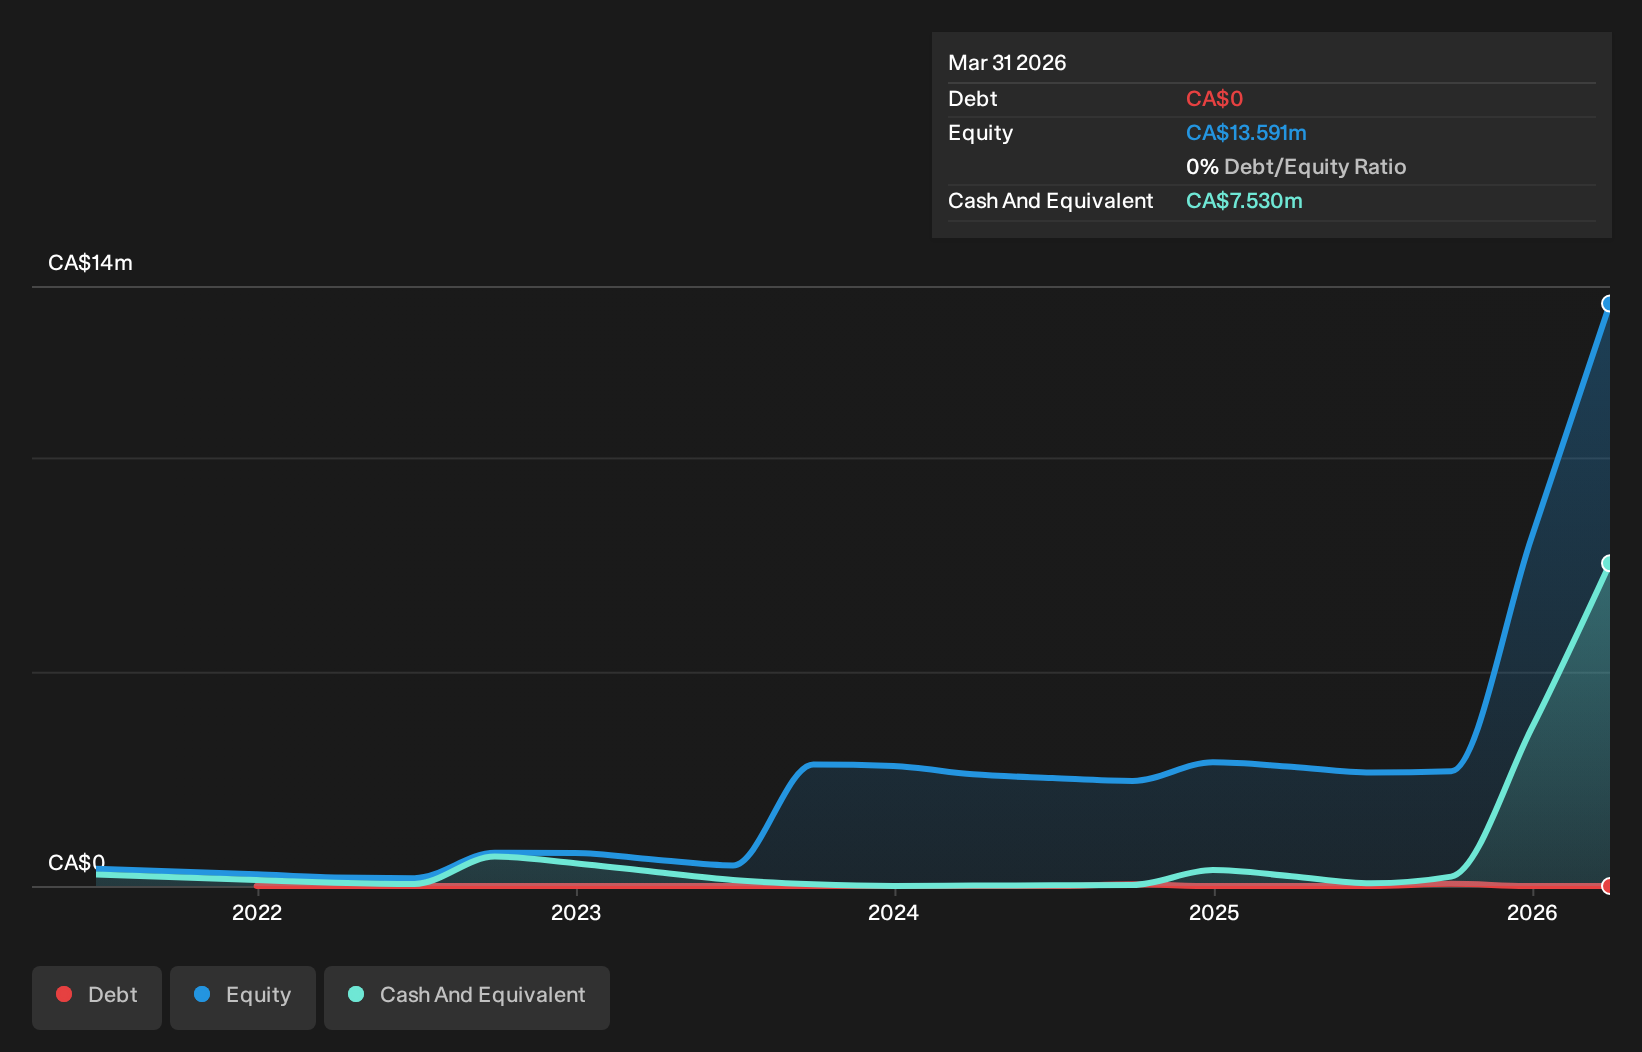This screenshot has width=1642, height=1052.
Task: Click the red CA$0 debt value
Action: (x=1214, y=99)
